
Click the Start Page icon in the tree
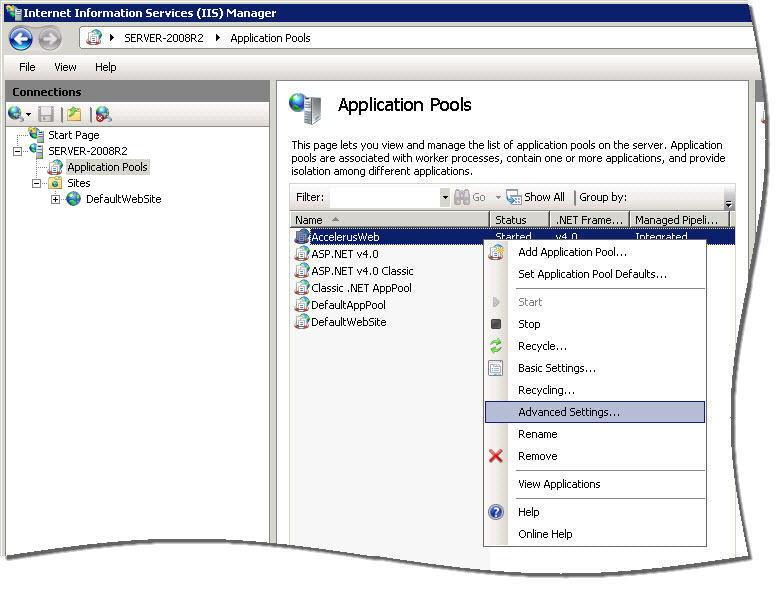click(x=36, y=134)
